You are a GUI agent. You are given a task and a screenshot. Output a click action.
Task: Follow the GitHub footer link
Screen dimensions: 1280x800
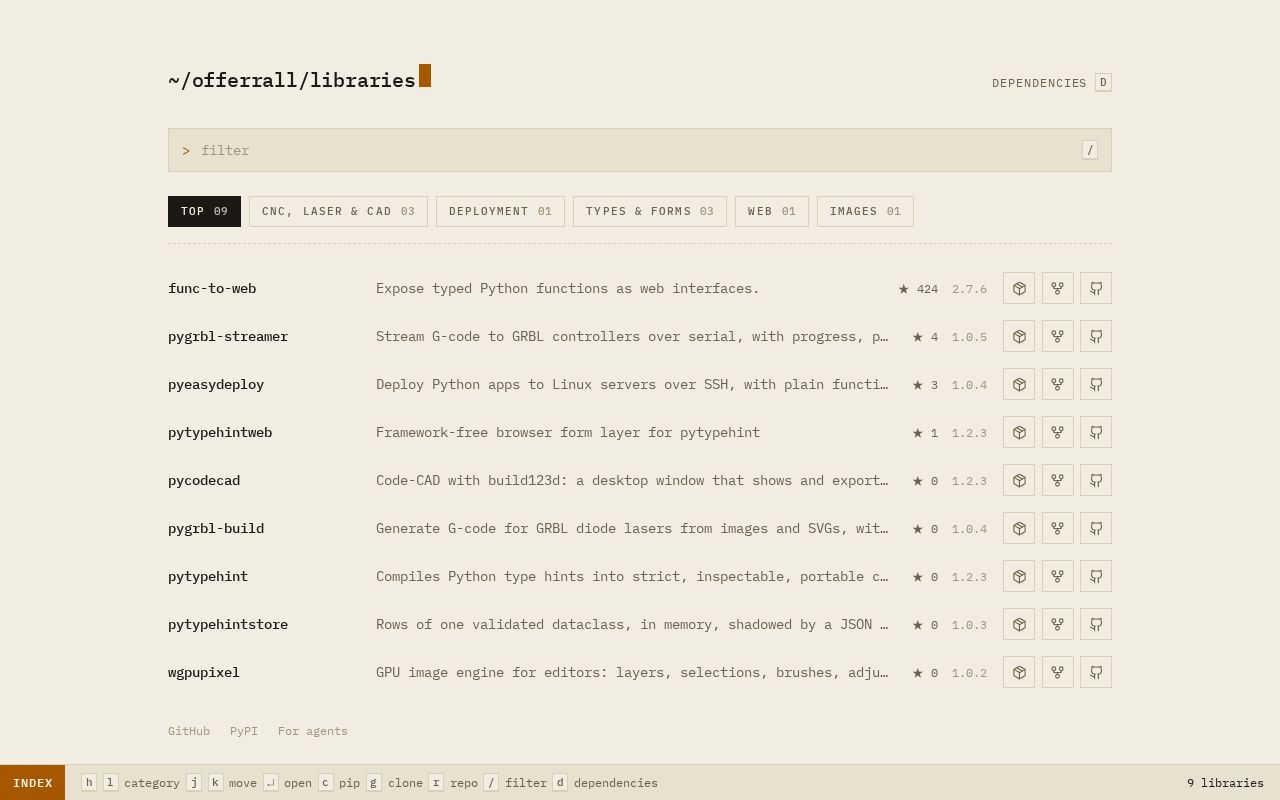tap(189, 731)
